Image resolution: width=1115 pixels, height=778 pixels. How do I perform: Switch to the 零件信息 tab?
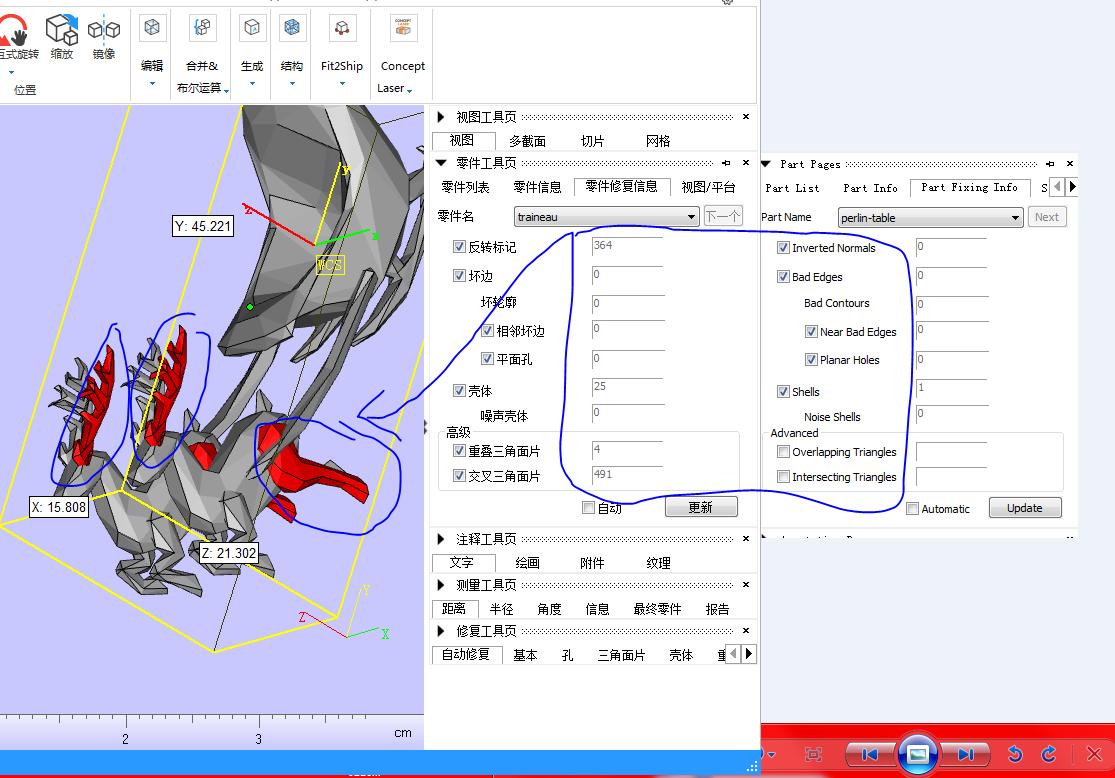[x=538, y=187]
